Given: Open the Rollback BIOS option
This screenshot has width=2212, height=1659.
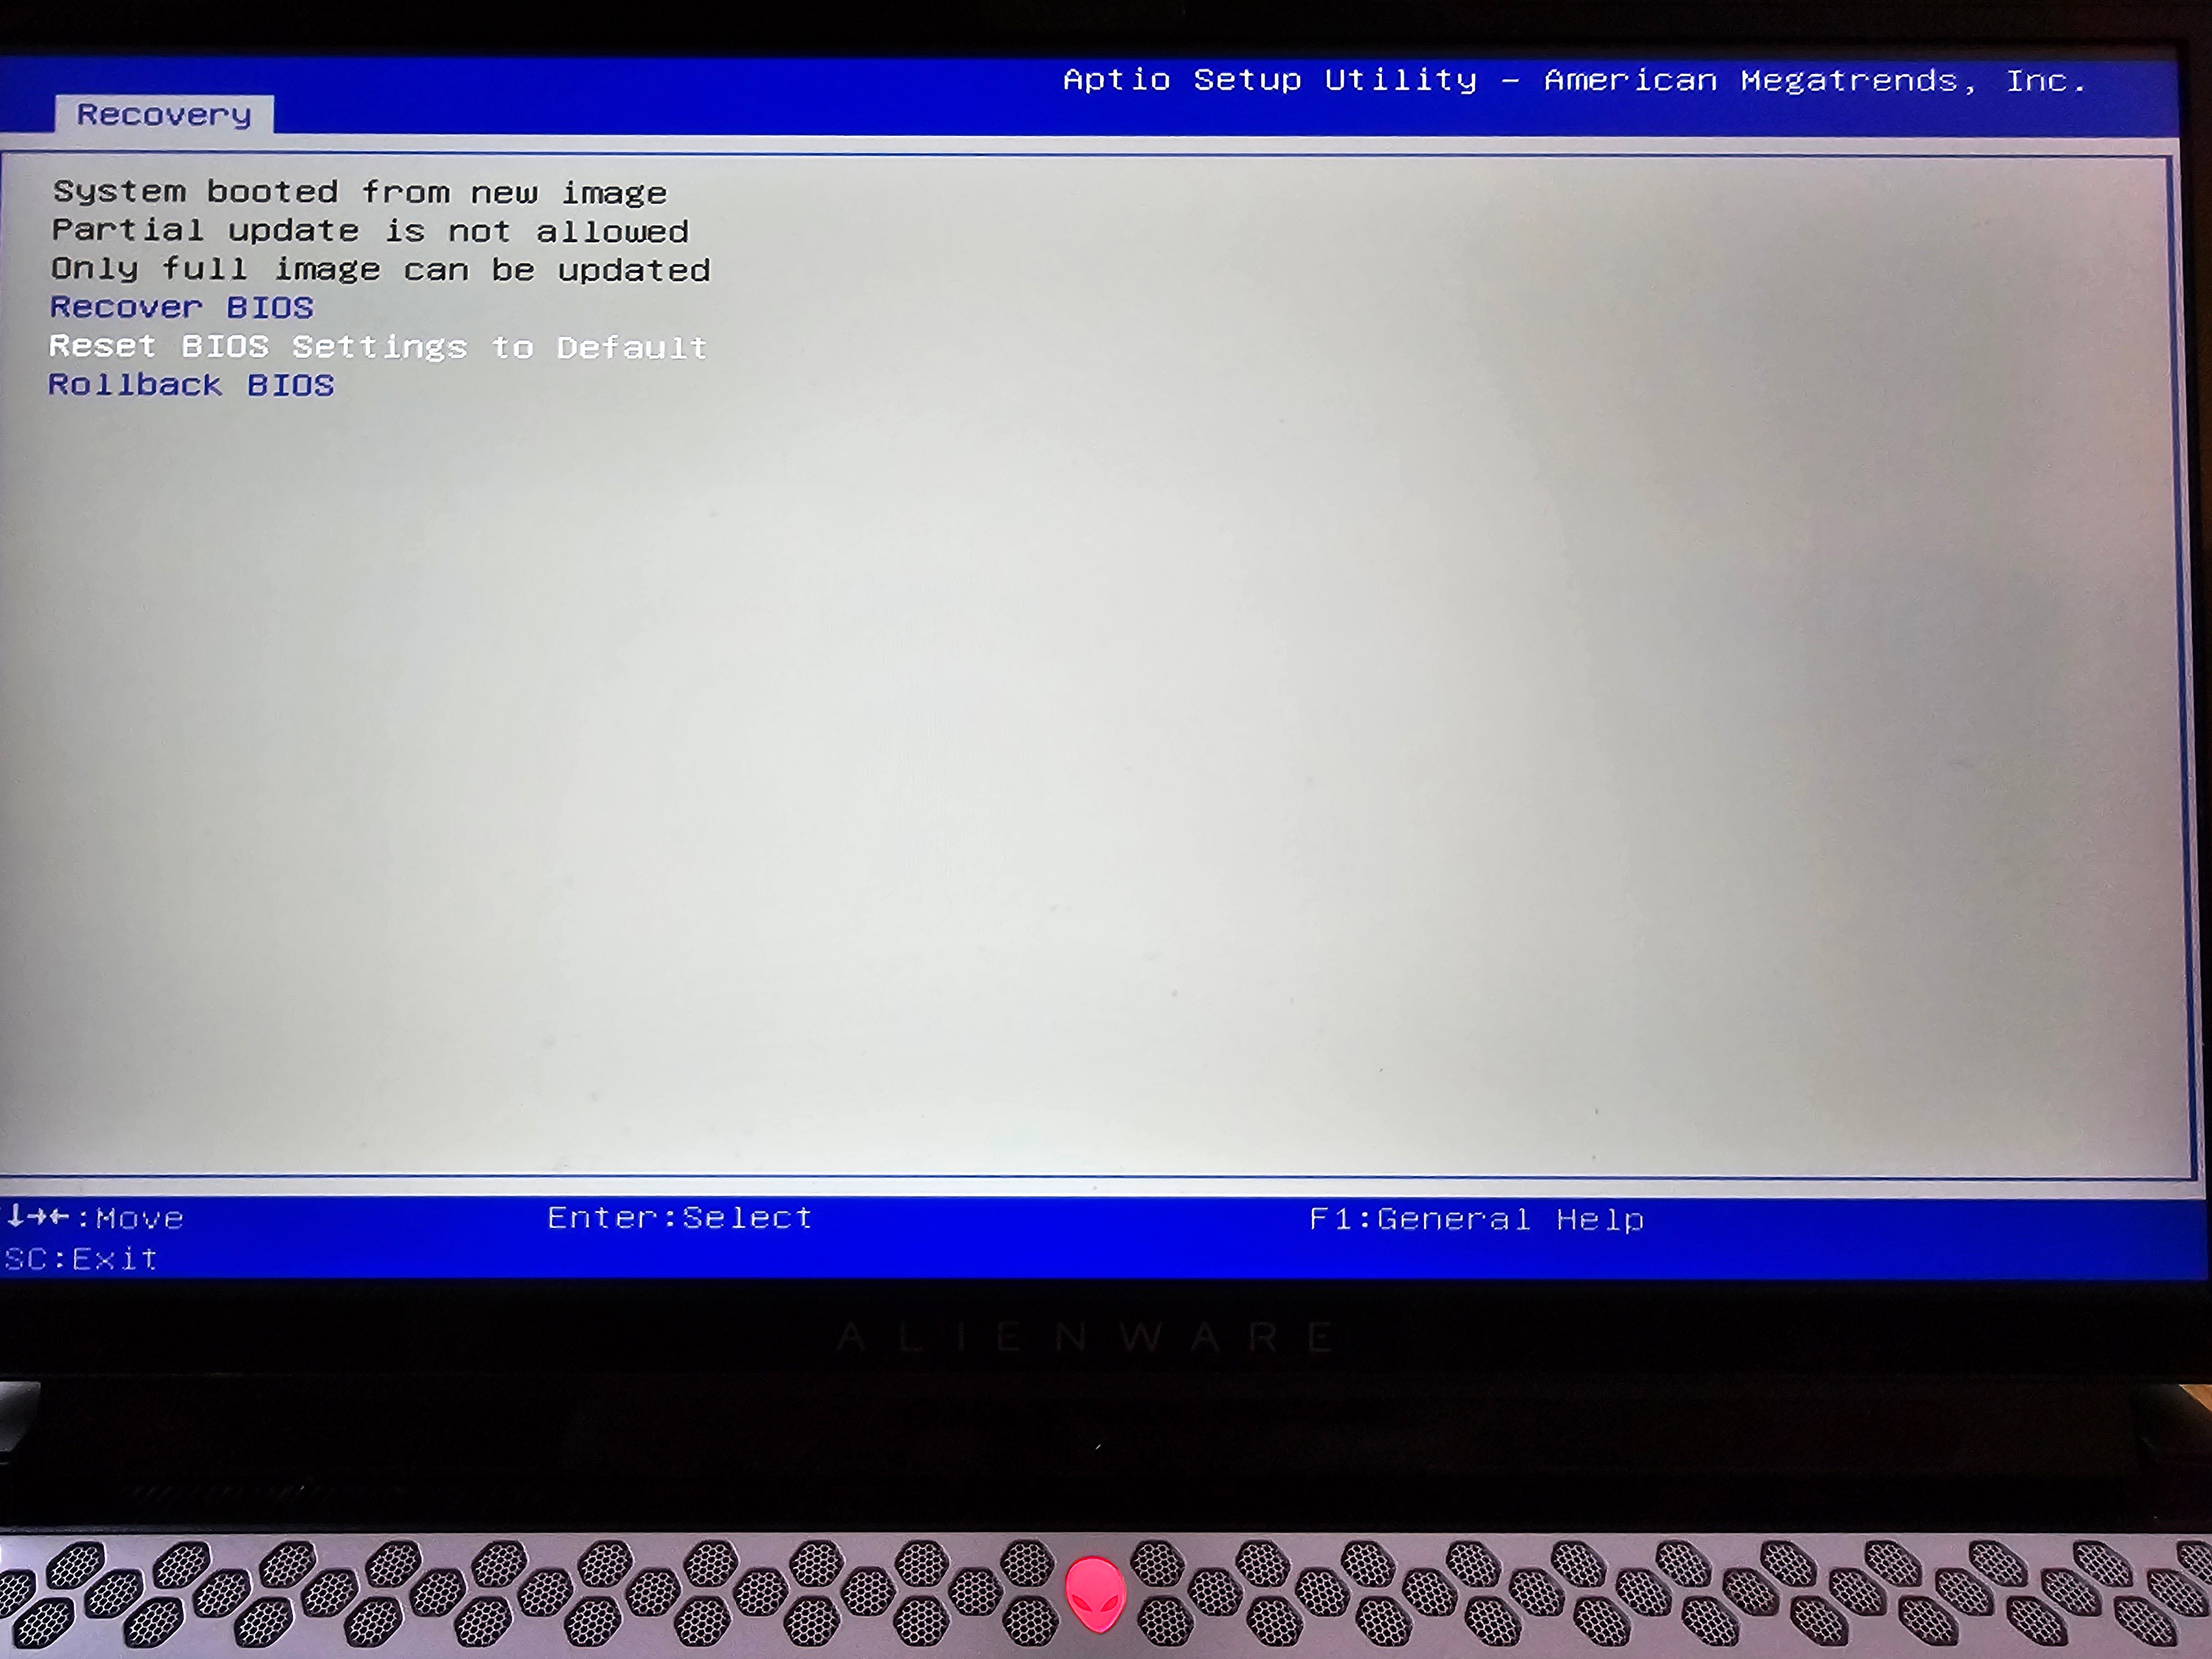Looking at the screenshot, I should 191,385.
